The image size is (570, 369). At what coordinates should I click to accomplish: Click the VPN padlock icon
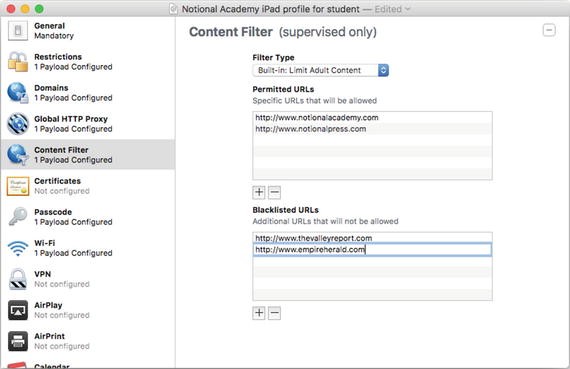(x=18, y=279)
